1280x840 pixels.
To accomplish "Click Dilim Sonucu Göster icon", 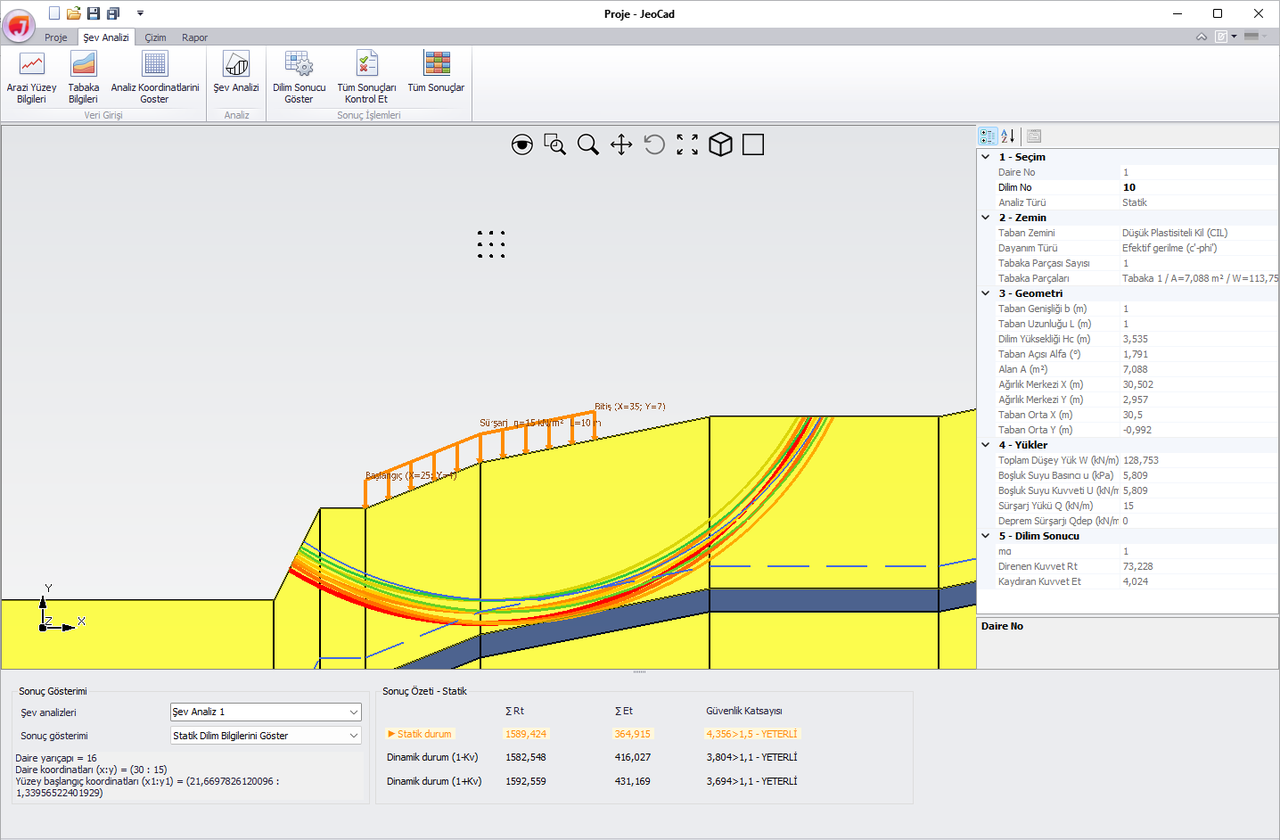I will pyautogui.click(x=299, y=78).
